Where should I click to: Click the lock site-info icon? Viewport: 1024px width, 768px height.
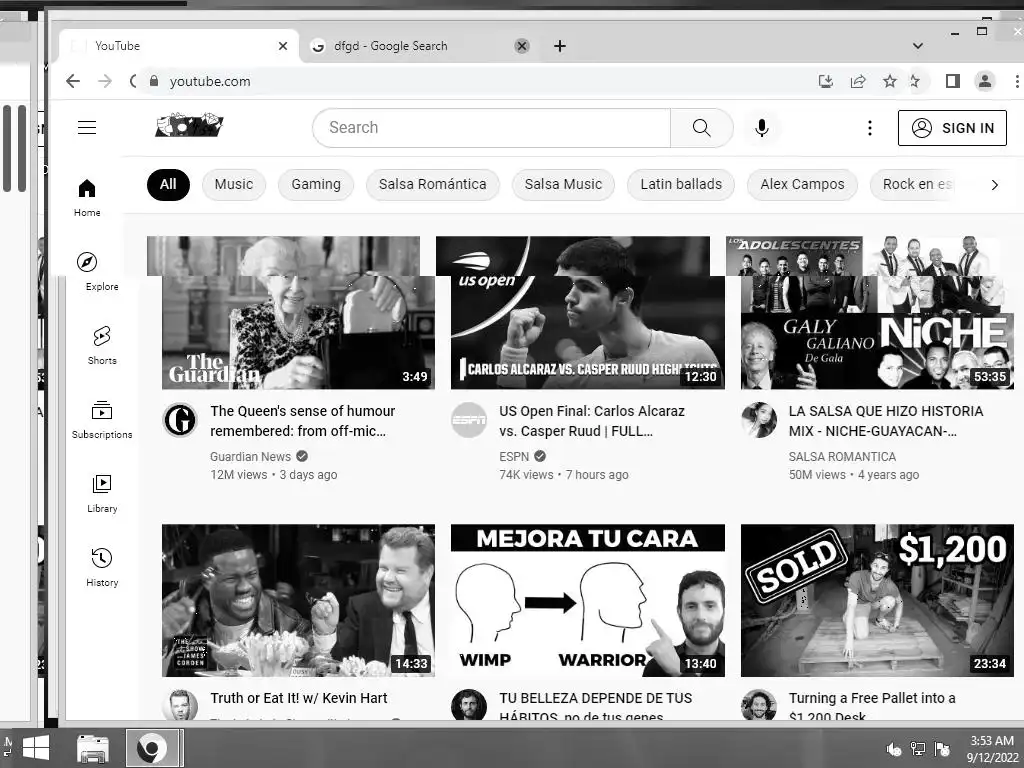coord(154,81)
